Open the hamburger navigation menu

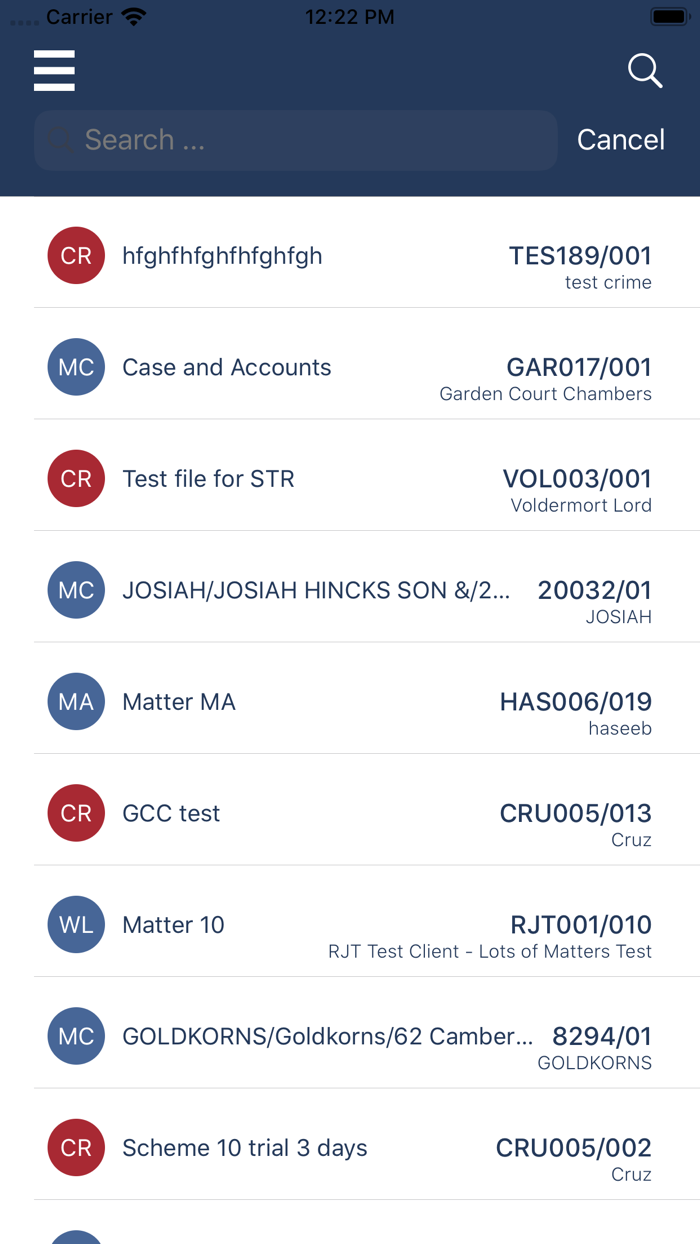(x=54, y=71)
